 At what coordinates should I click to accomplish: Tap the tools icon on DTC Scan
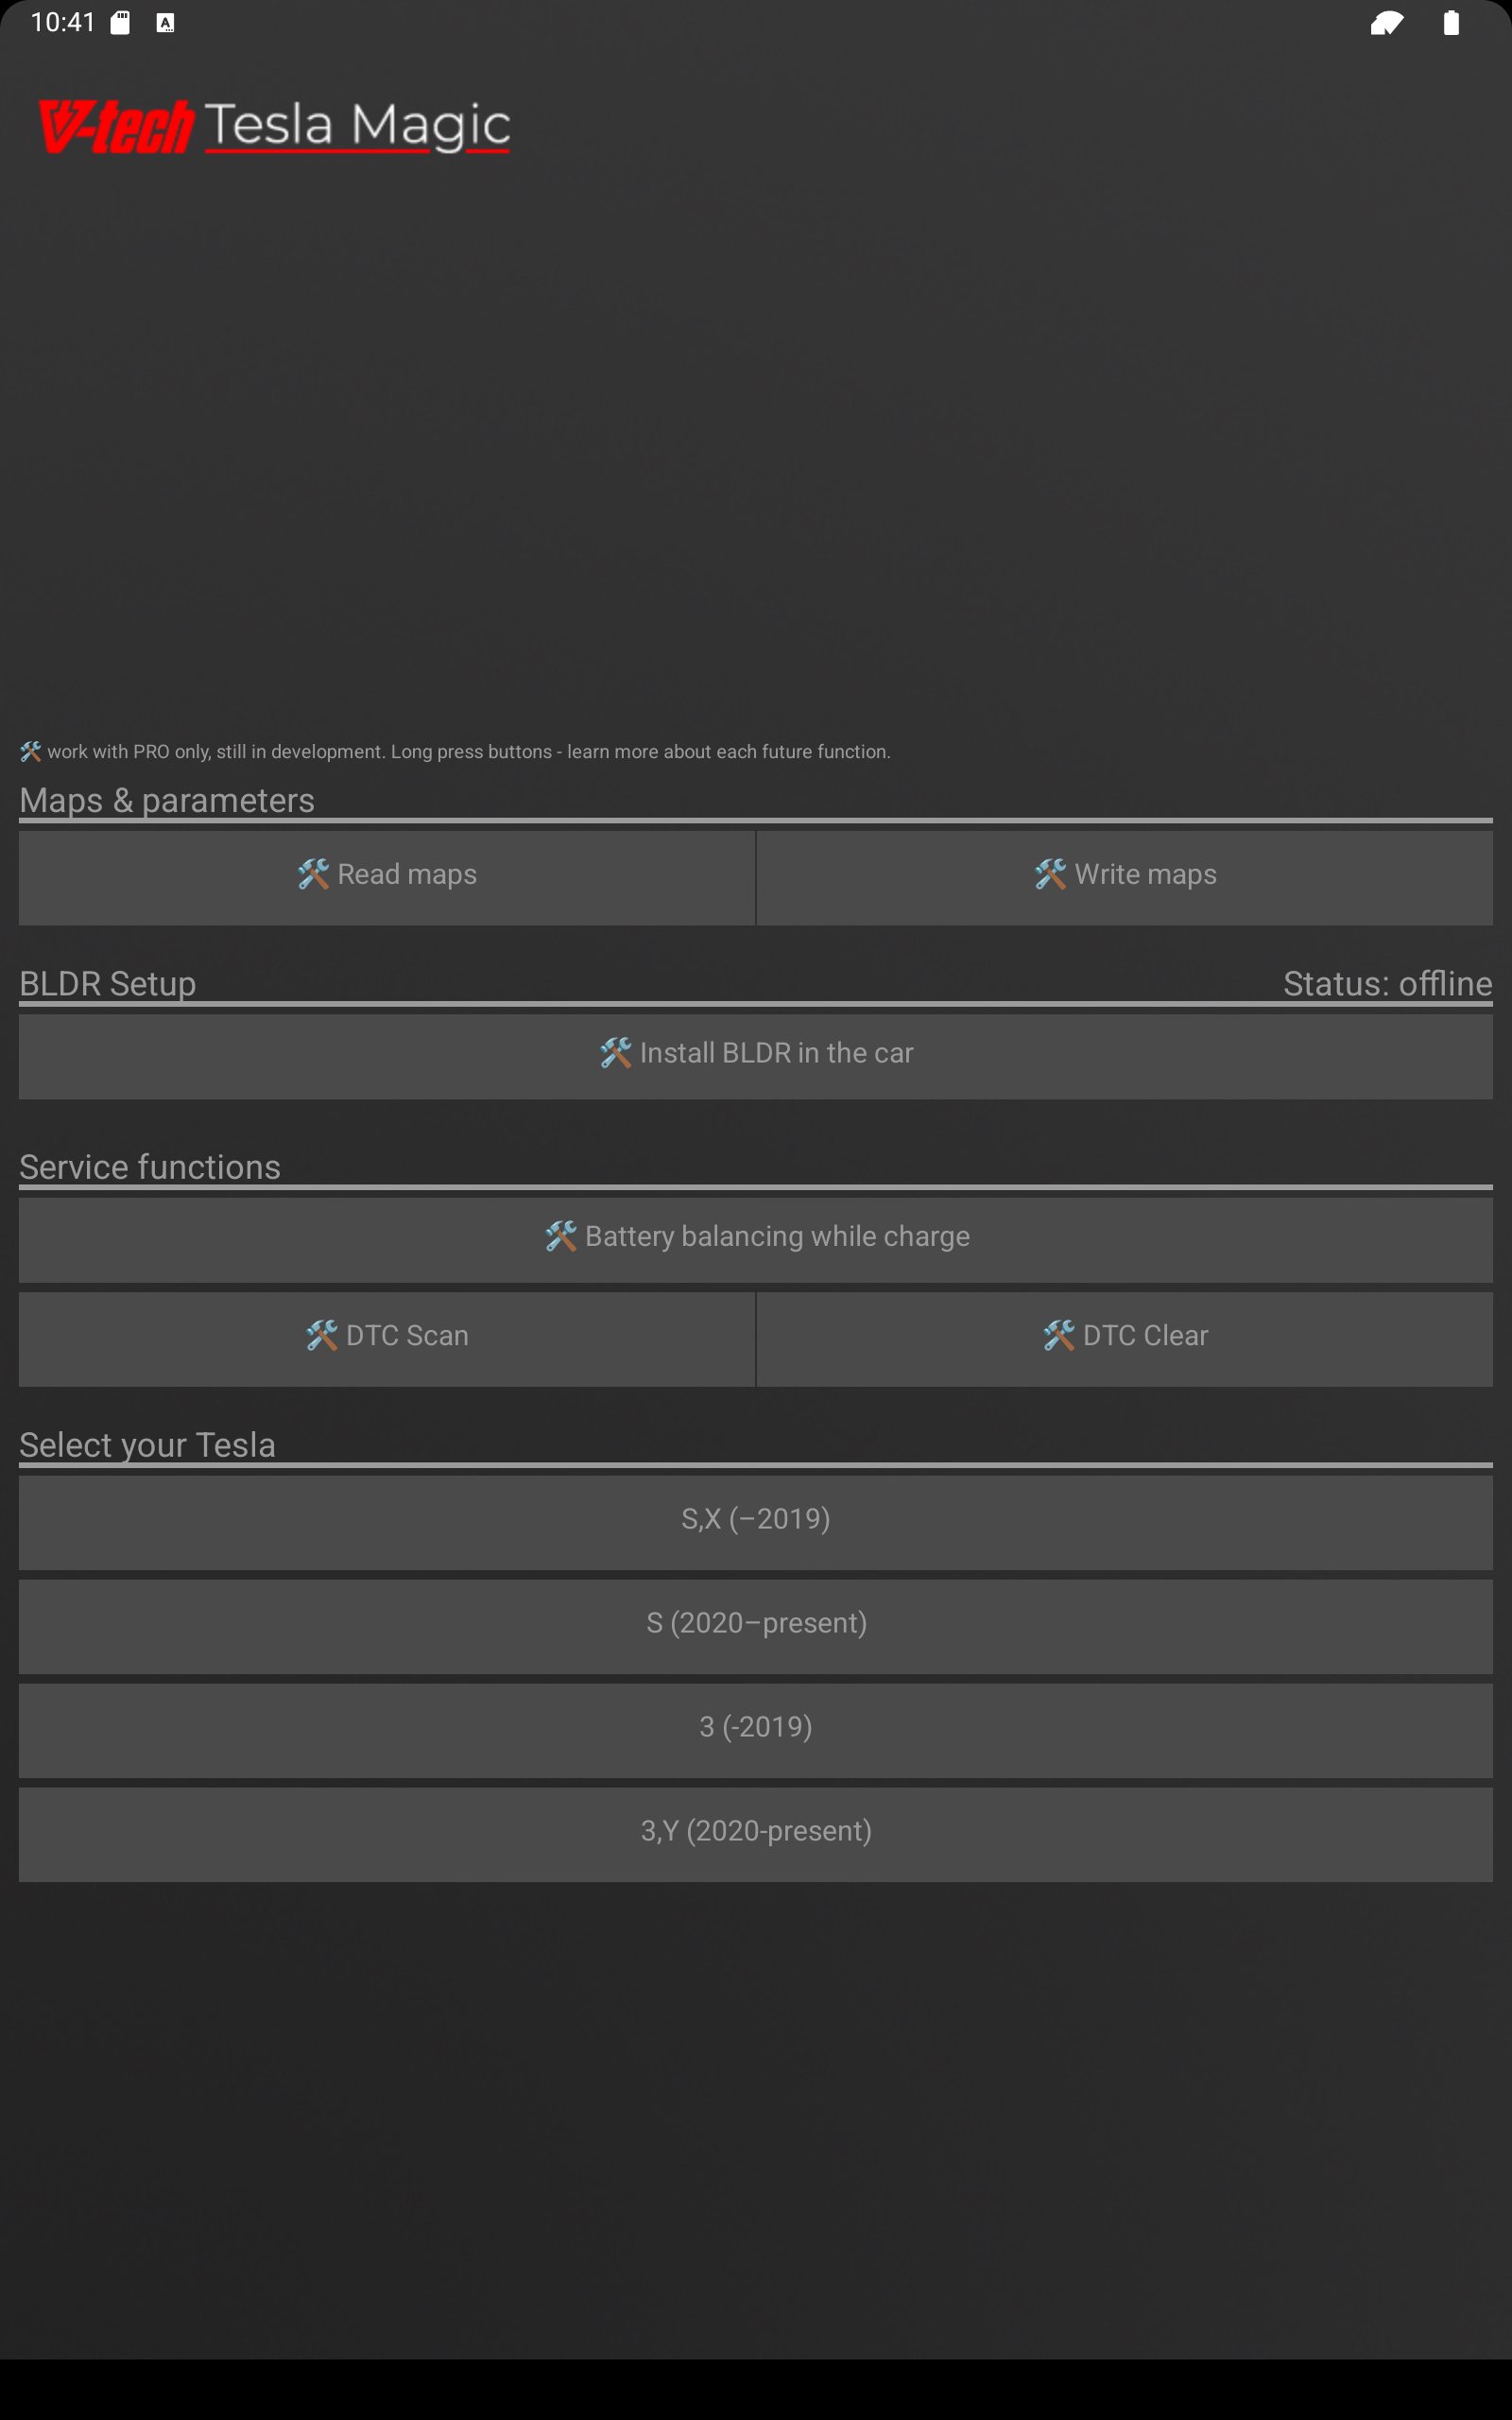[x=321, y=1336]
